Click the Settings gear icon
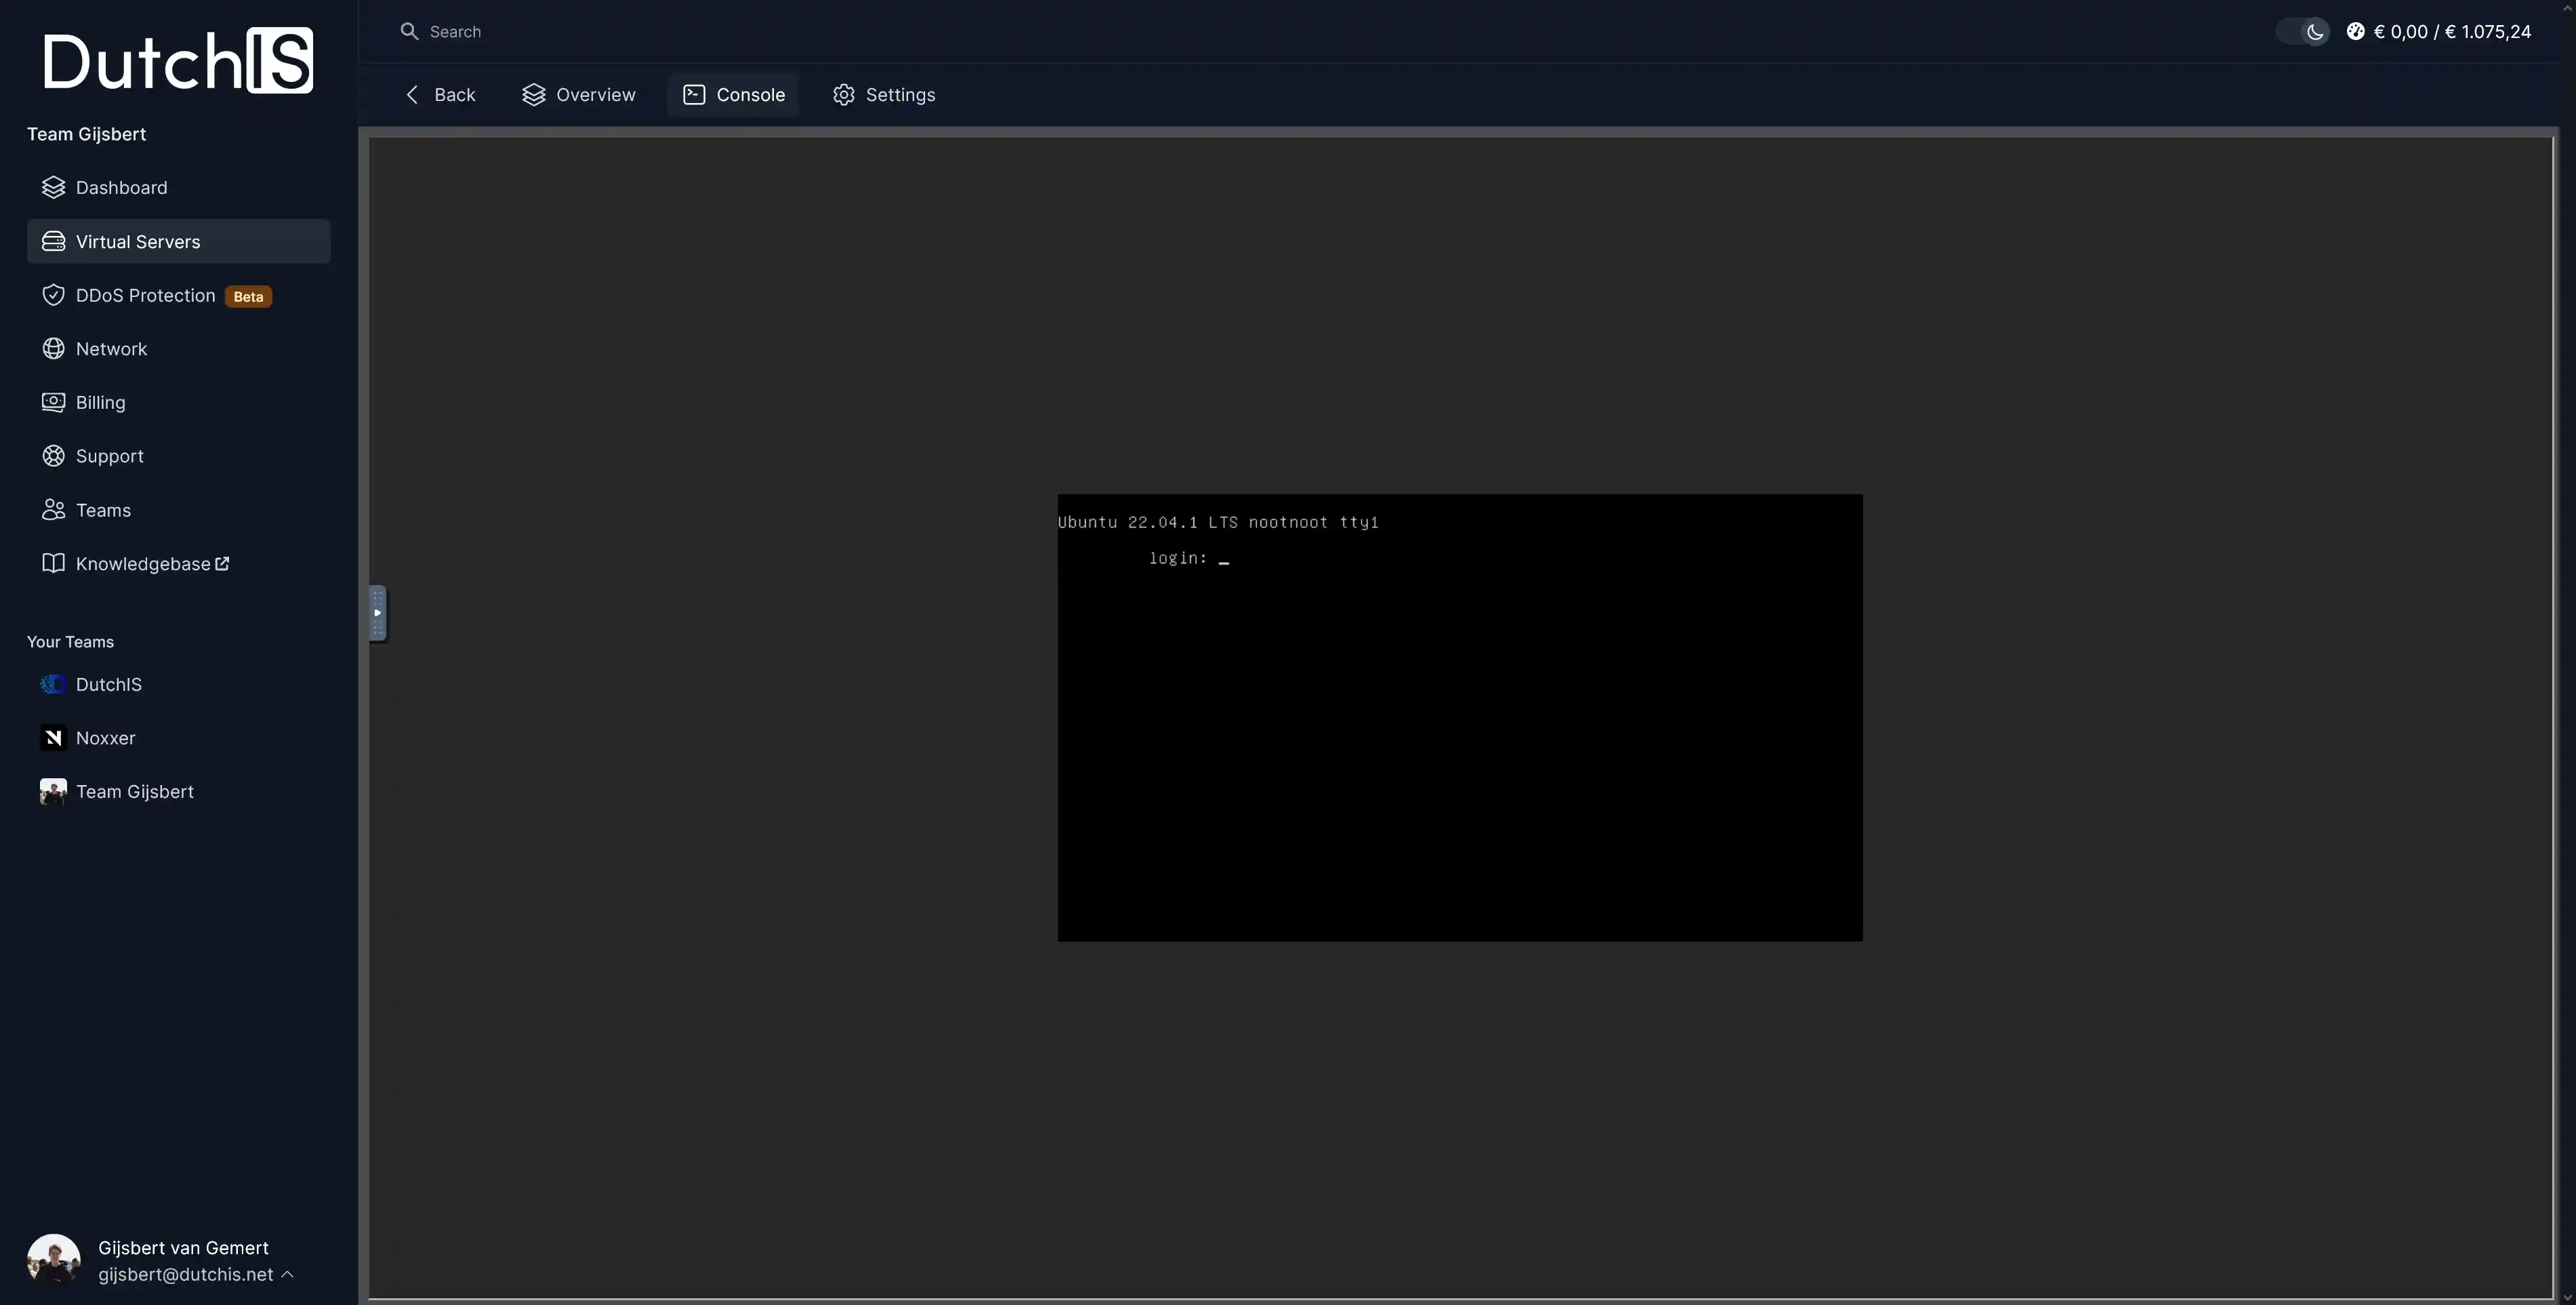This screenshot has height=1305, width=2576. pos(844,94)
